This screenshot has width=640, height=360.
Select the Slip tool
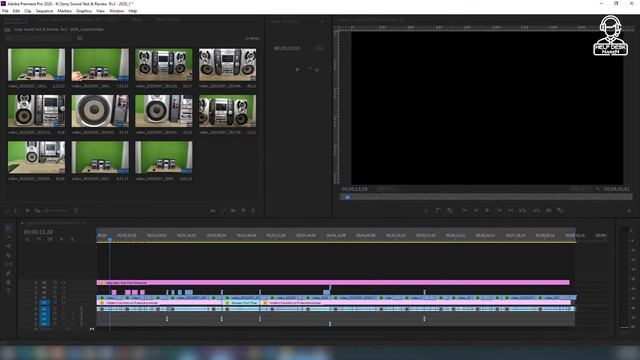9,264
